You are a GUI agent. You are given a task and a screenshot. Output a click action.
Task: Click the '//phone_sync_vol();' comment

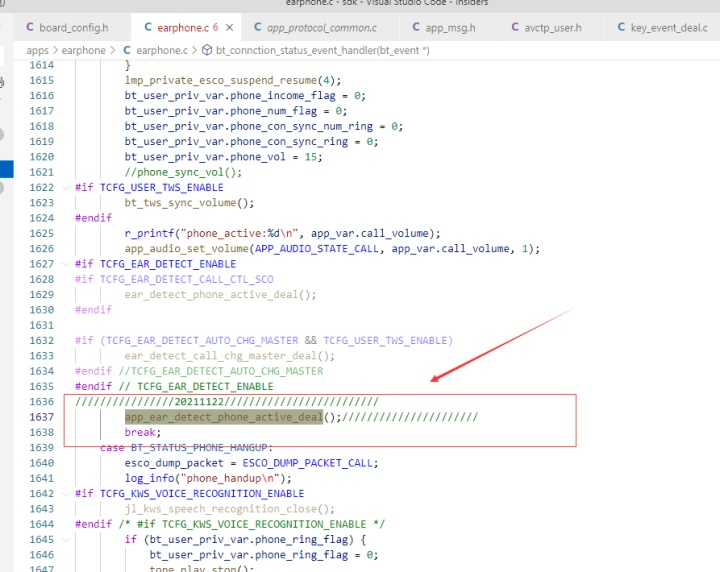(x=183, y=172)
